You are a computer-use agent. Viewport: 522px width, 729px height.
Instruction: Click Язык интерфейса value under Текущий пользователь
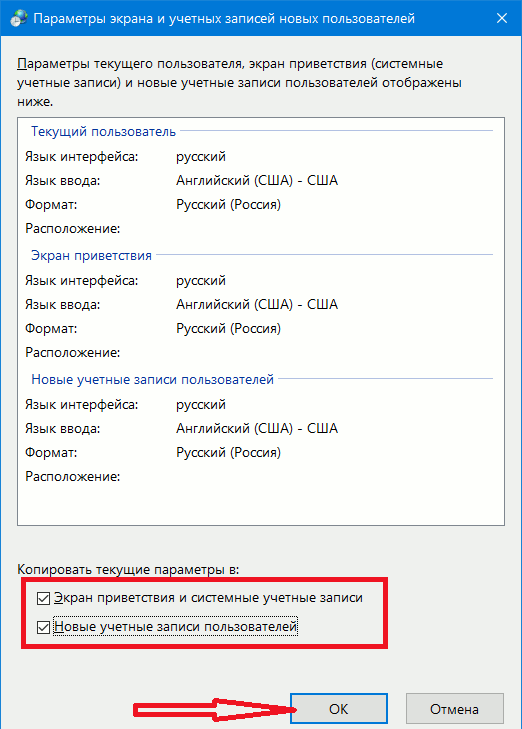point(201,157)
